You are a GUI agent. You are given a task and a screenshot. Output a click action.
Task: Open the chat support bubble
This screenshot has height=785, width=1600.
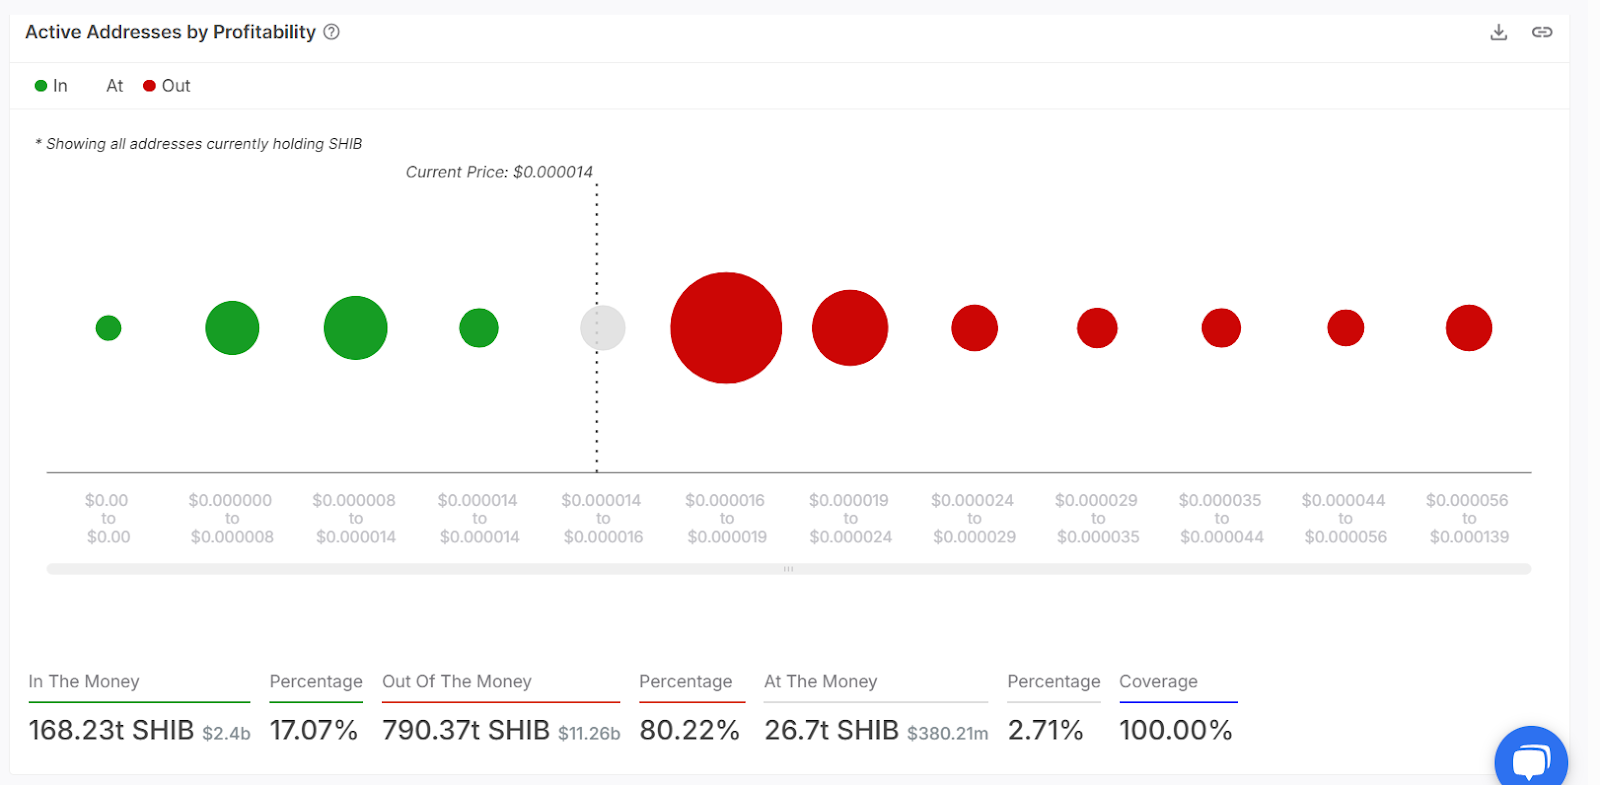(1530, 760)
